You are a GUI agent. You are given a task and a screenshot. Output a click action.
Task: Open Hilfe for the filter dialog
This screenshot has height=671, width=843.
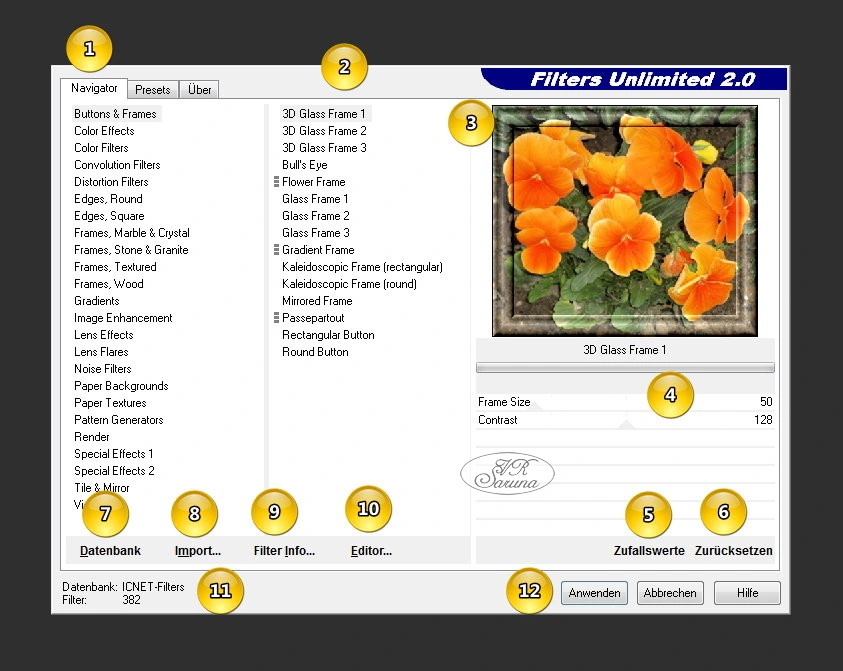click(x=747, y=593)
